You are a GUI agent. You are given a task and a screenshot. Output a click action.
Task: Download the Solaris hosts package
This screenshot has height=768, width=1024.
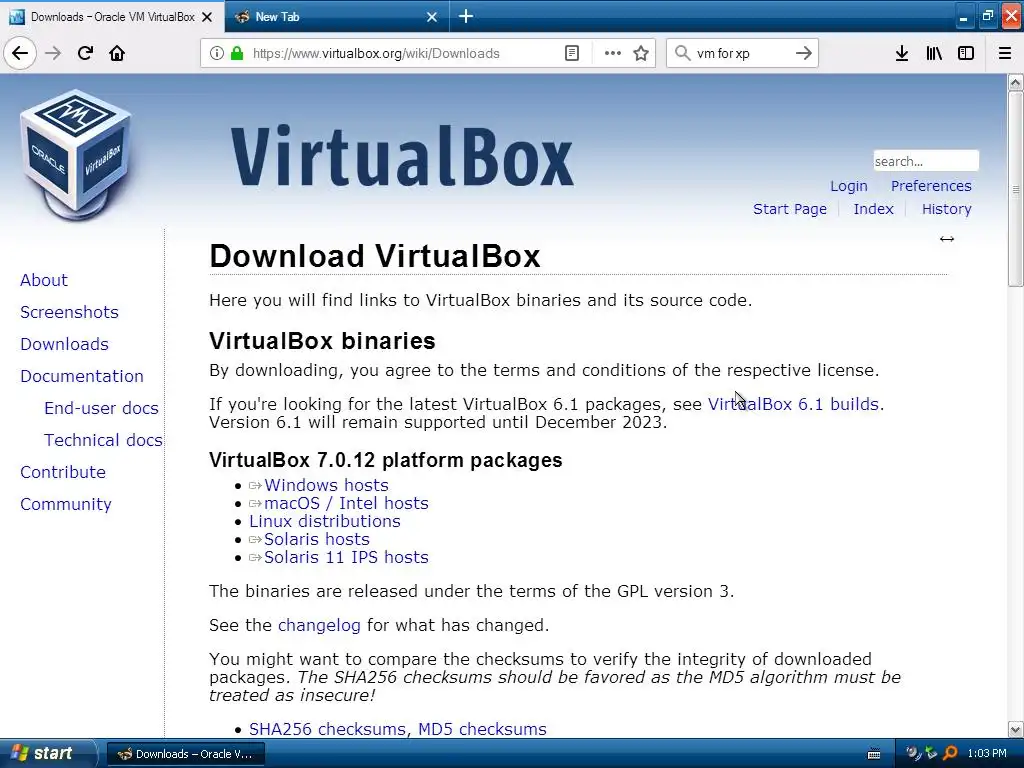tap(317, 539)
